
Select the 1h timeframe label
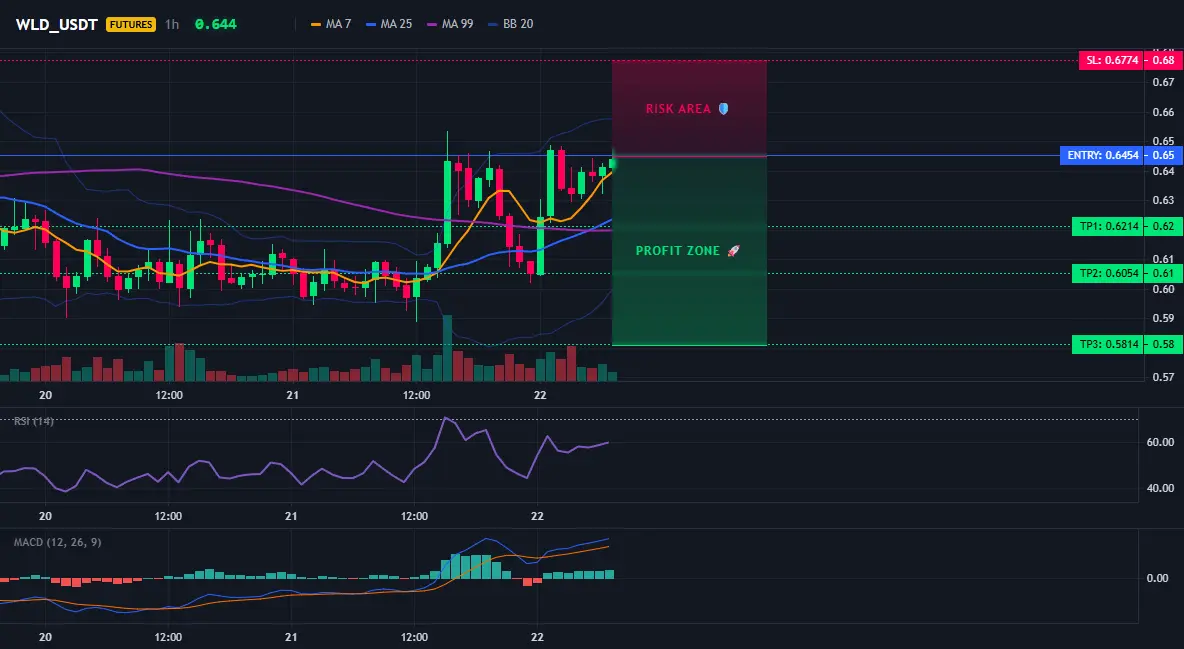[x=172, y=24]
